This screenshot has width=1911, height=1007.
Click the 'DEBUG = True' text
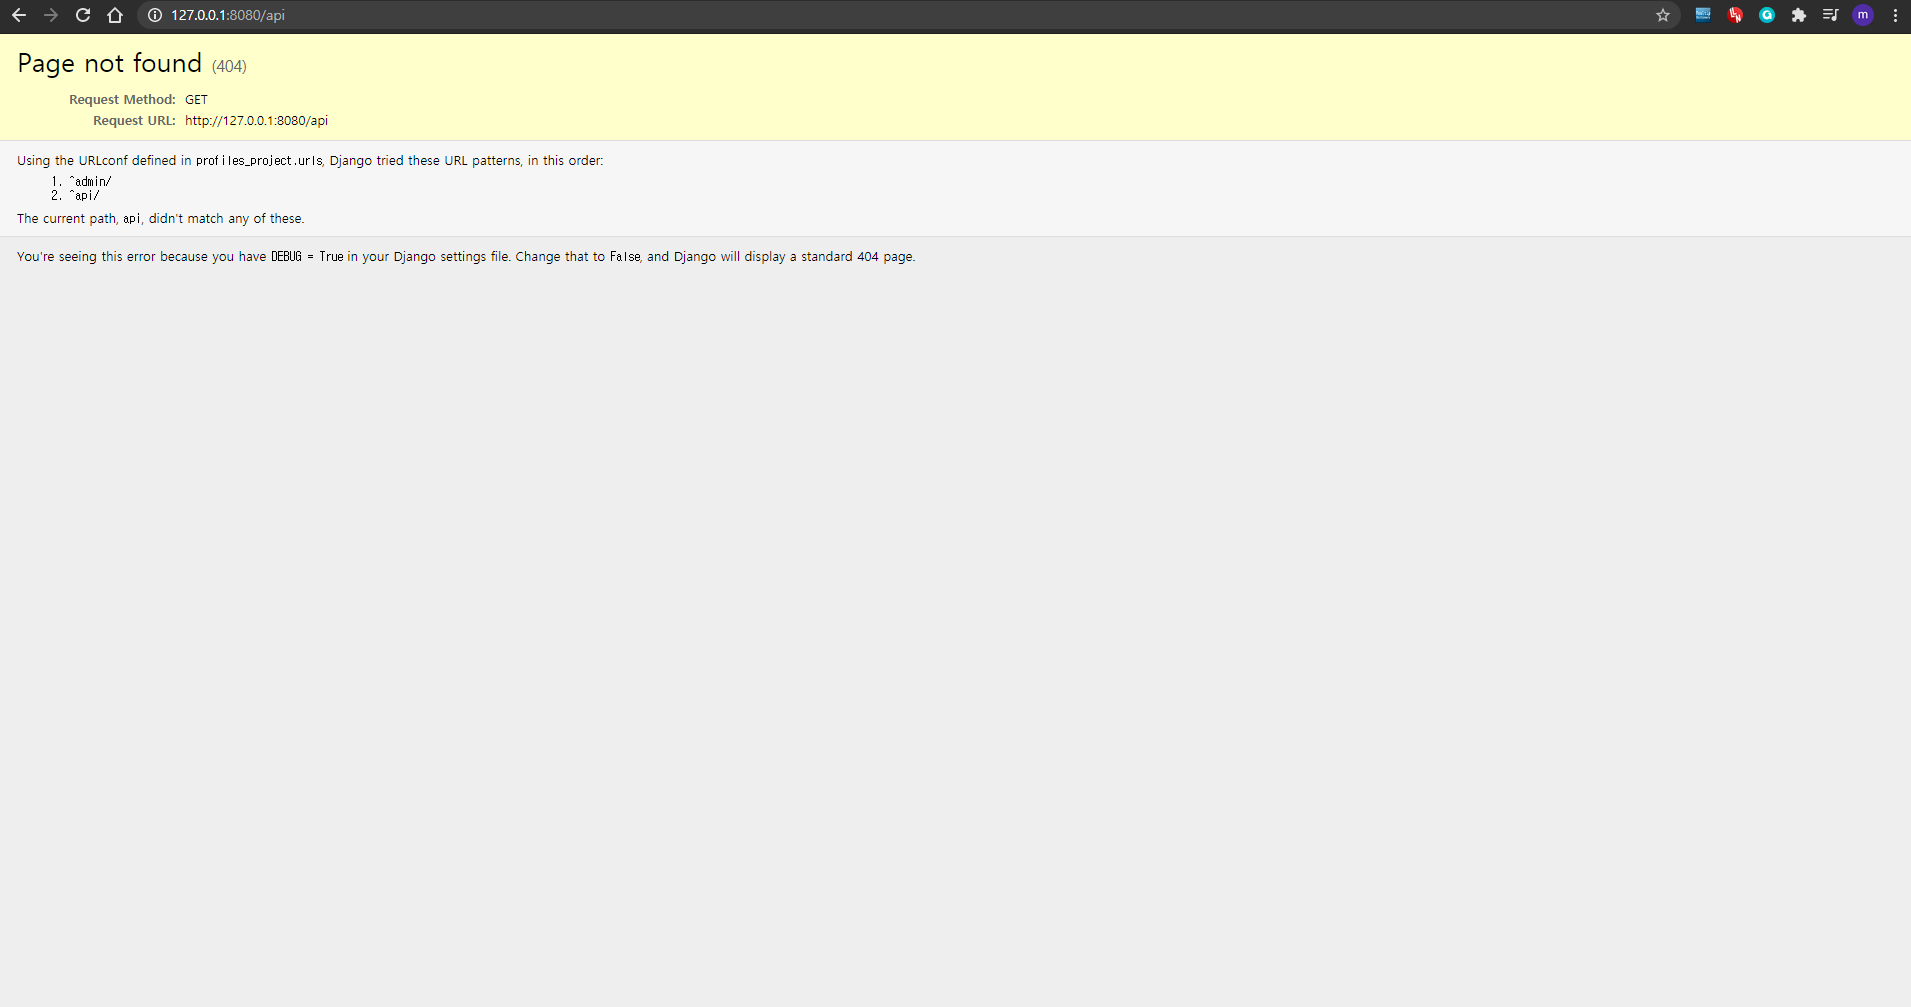point(307,257)
